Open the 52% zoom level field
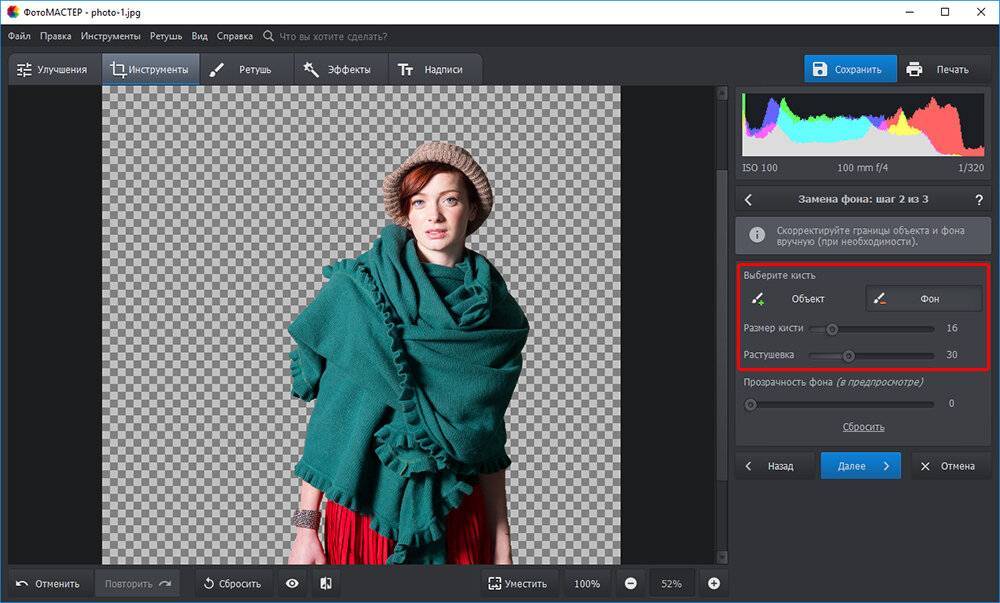Image resolution: width=1000 pixels, height=603 pixels. 671,584
